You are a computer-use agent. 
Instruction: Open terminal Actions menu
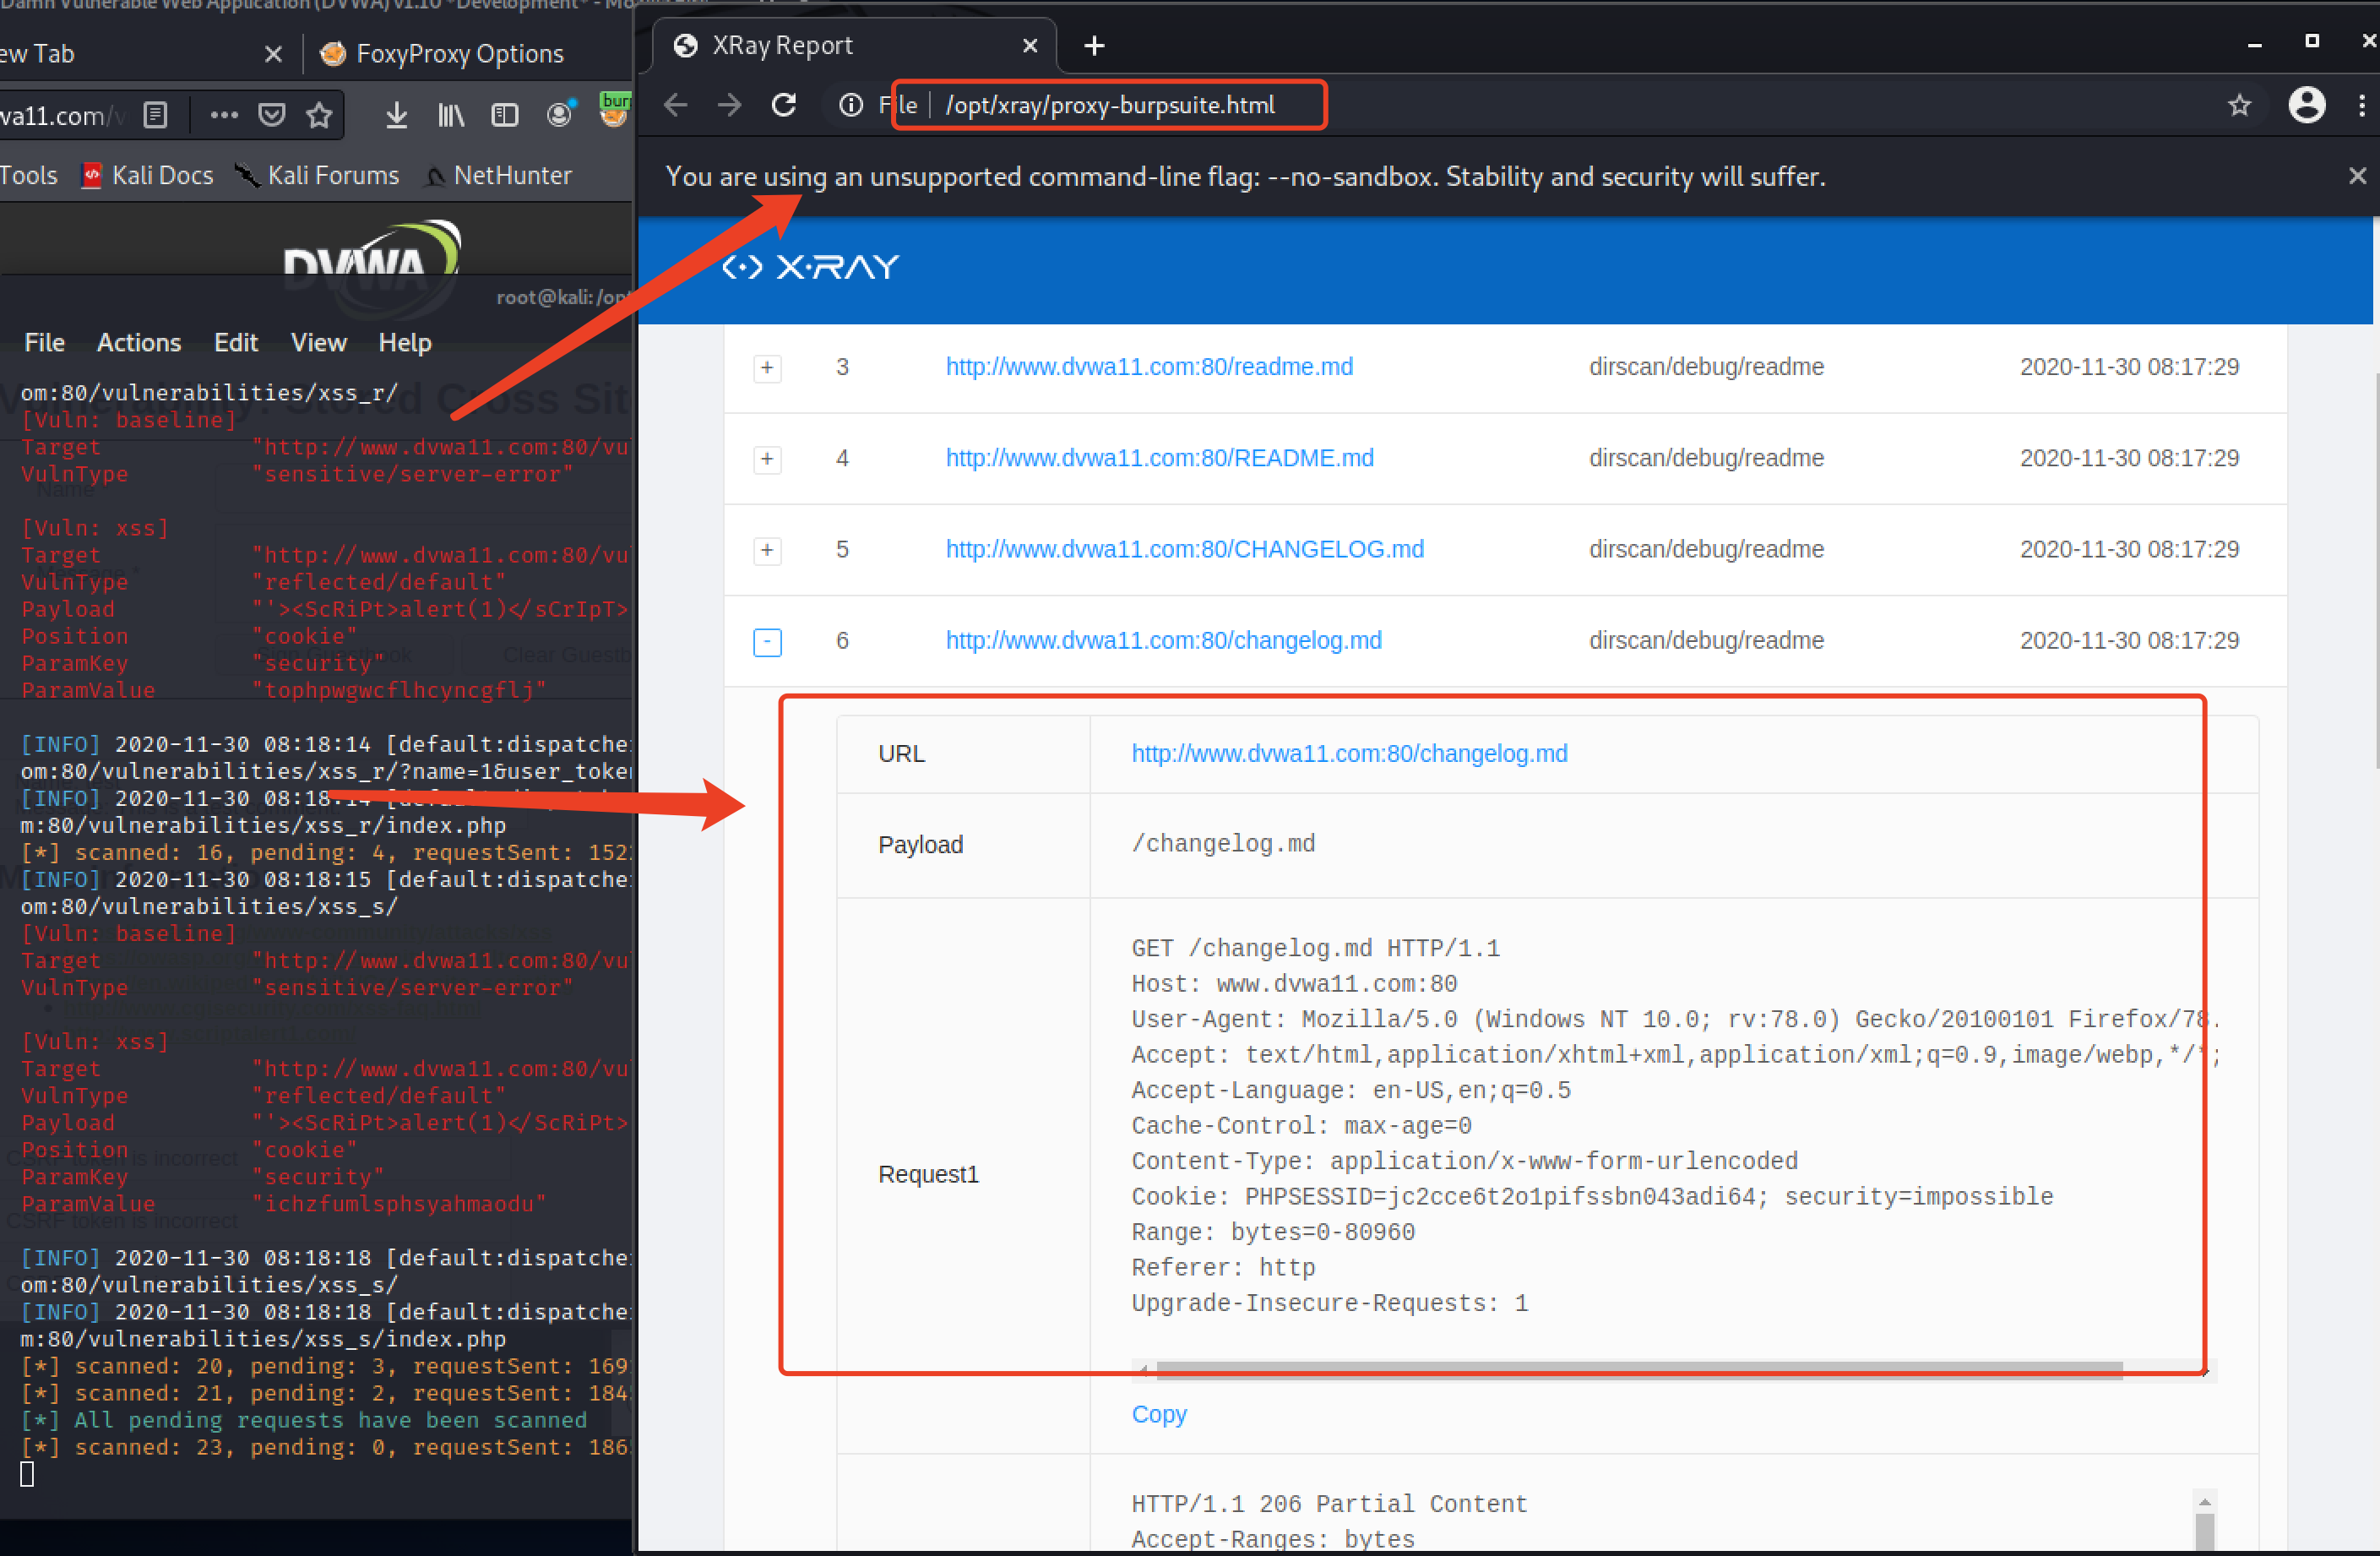tap(139, 343)
